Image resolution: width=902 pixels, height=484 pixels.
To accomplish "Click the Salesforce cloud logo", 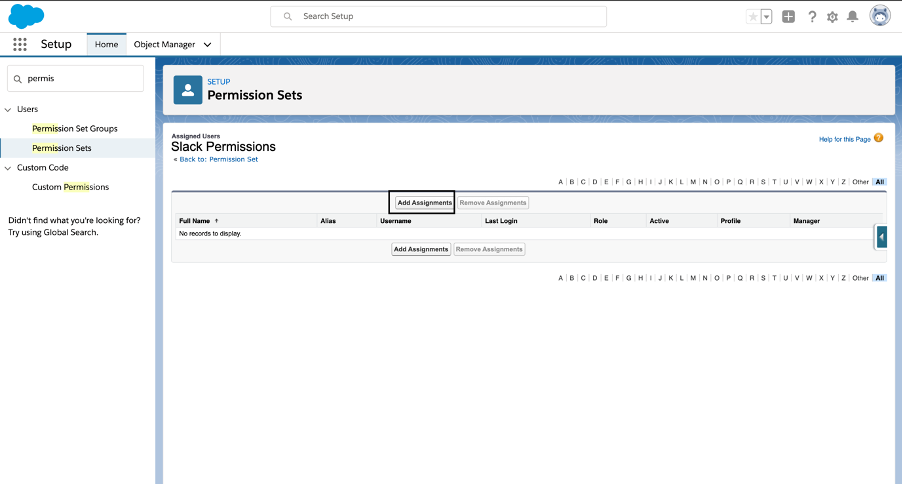I will coord(26,16).
